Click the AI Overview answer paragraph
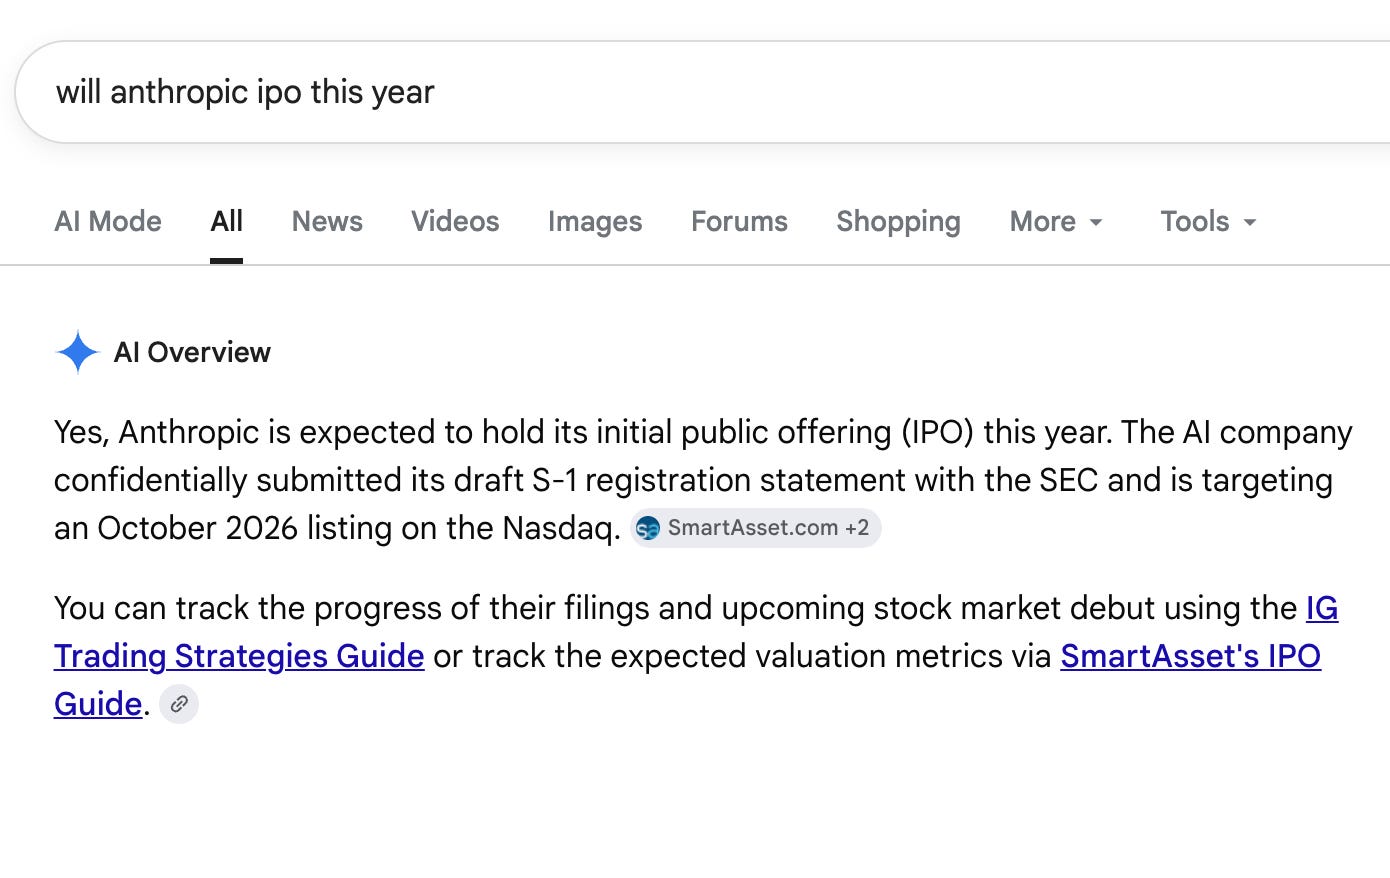The height and width of the screenshot is (878, 1390). pyautogui.click(x=703, y=480)
